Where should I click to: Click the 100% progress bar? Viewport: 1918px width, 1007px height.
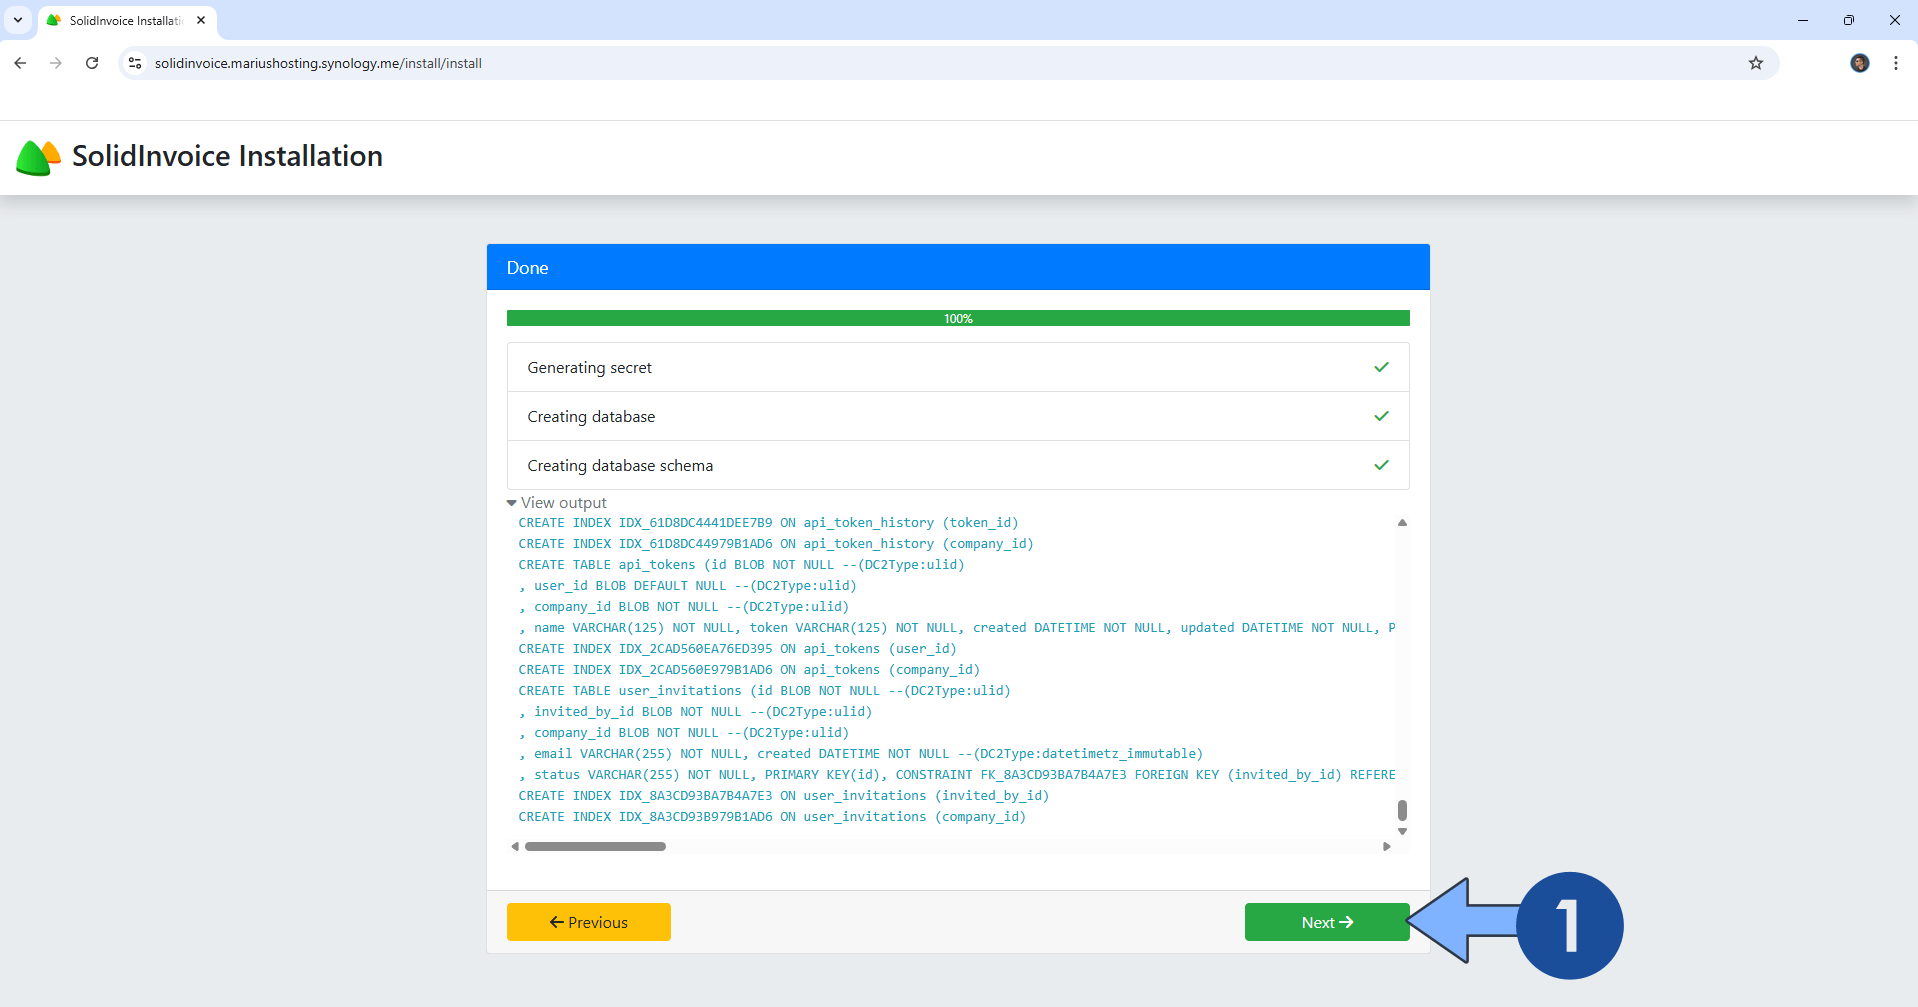958,318
